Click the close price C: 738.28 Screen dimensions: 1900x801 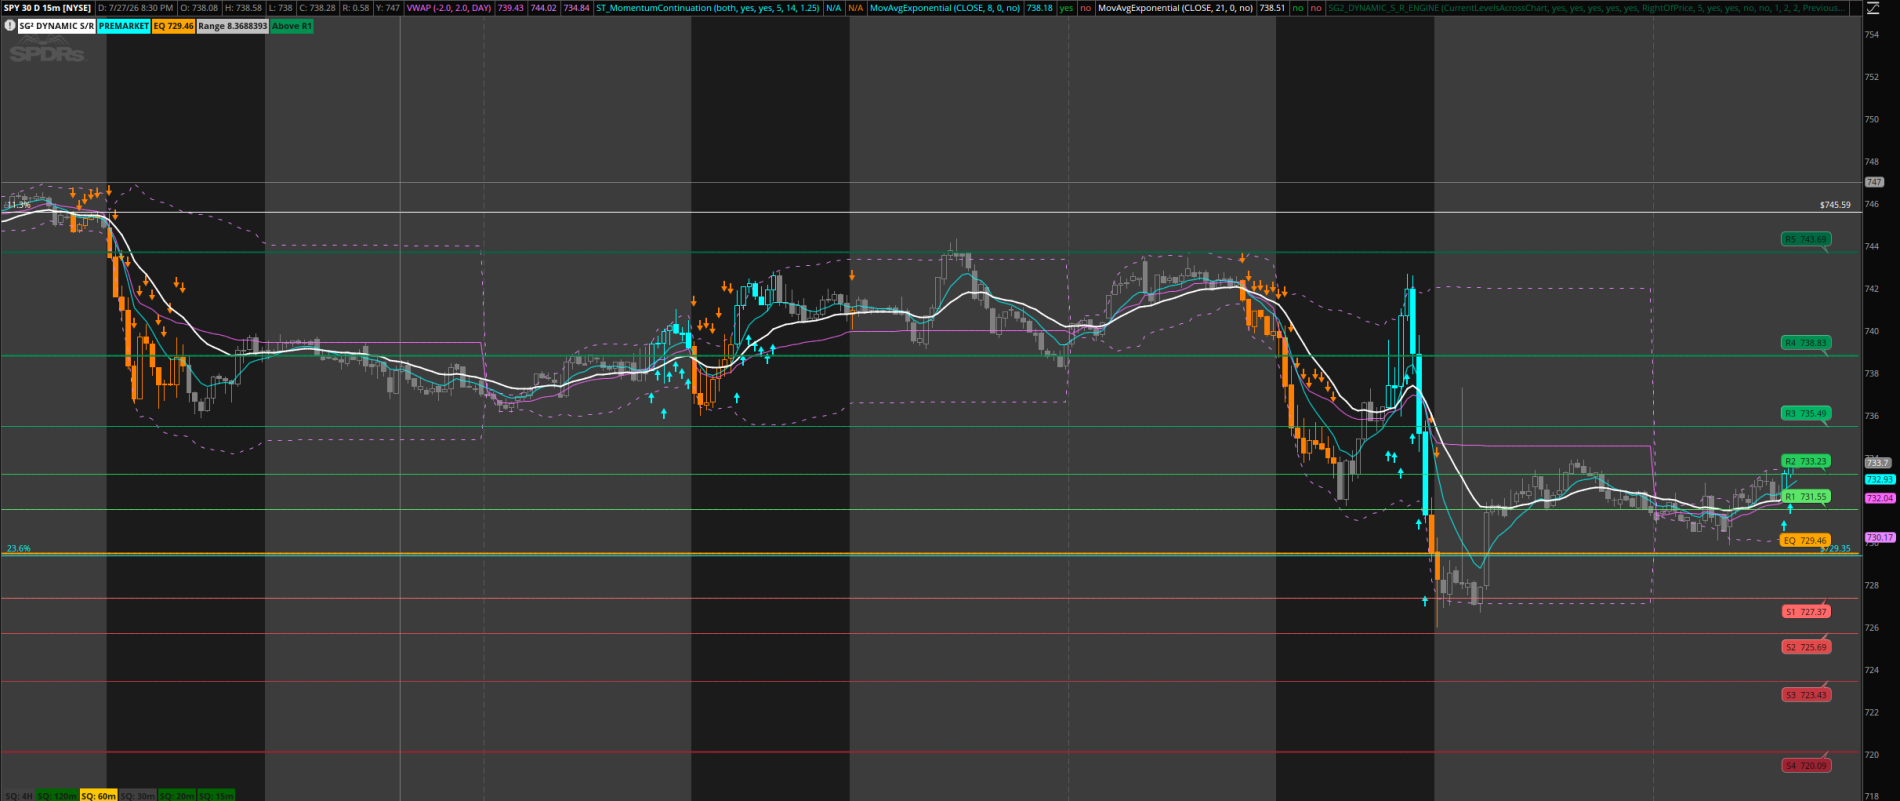click(x=318, y=8)
